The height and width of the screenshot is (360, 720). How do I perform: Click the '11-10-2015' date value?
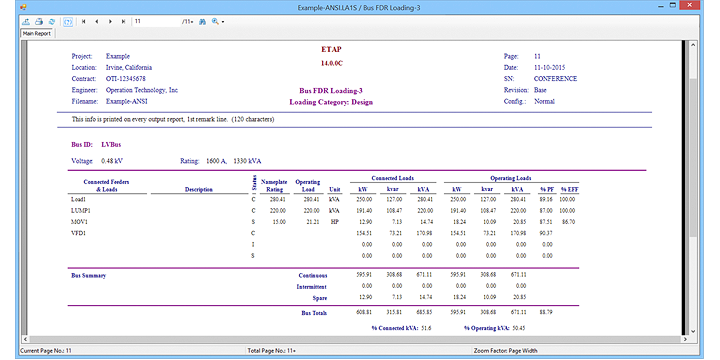(x=550, y=68)
